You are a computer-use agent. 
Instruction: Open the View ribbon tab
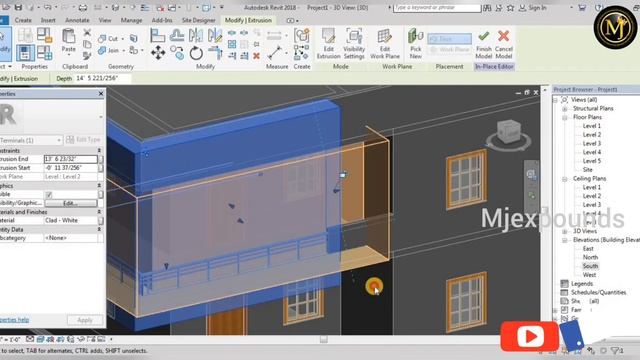pyautogui.click(x=104, y=20)
